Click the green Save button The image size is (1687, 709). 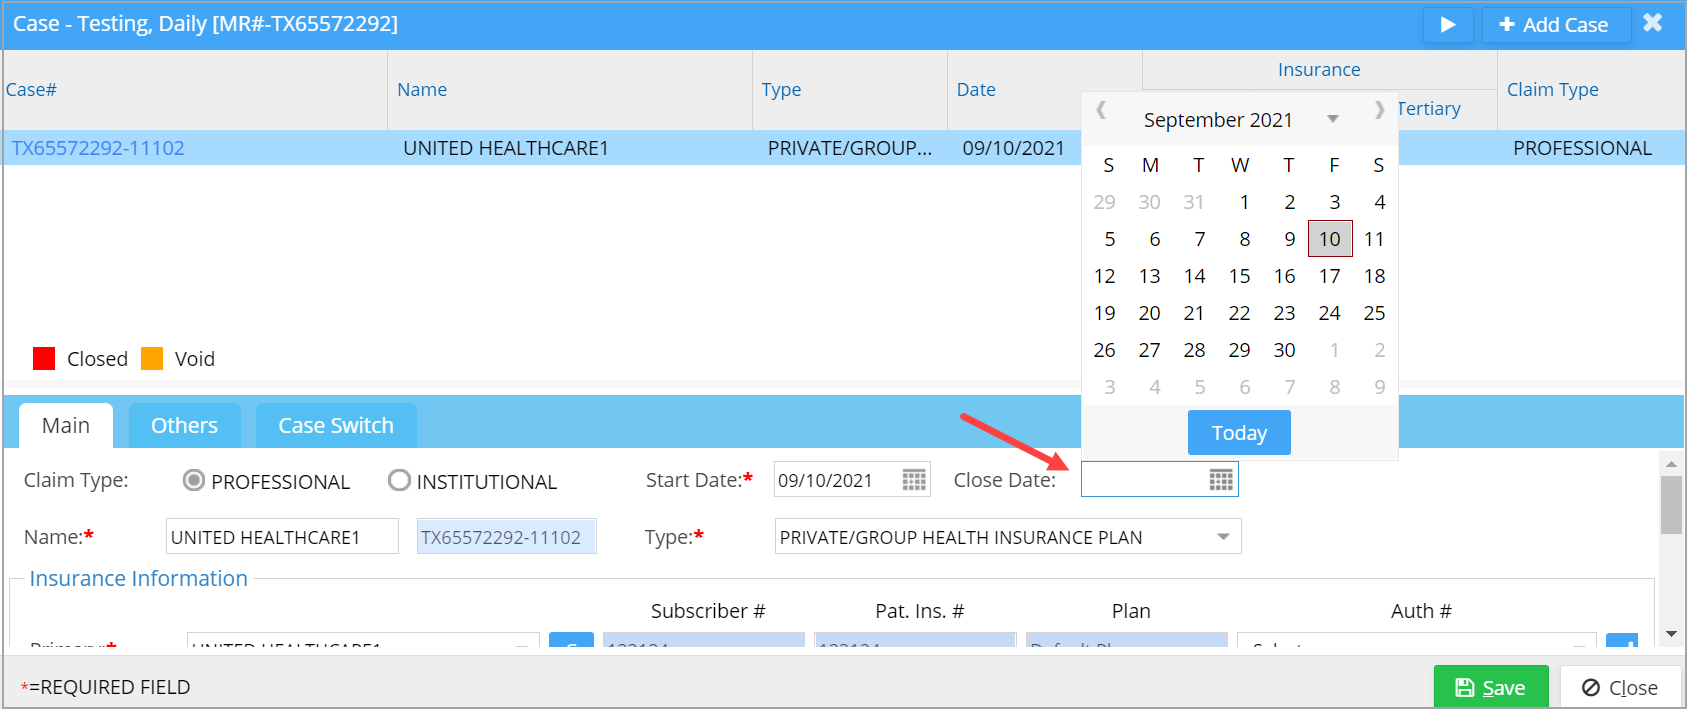click(x=1490, y=687)
